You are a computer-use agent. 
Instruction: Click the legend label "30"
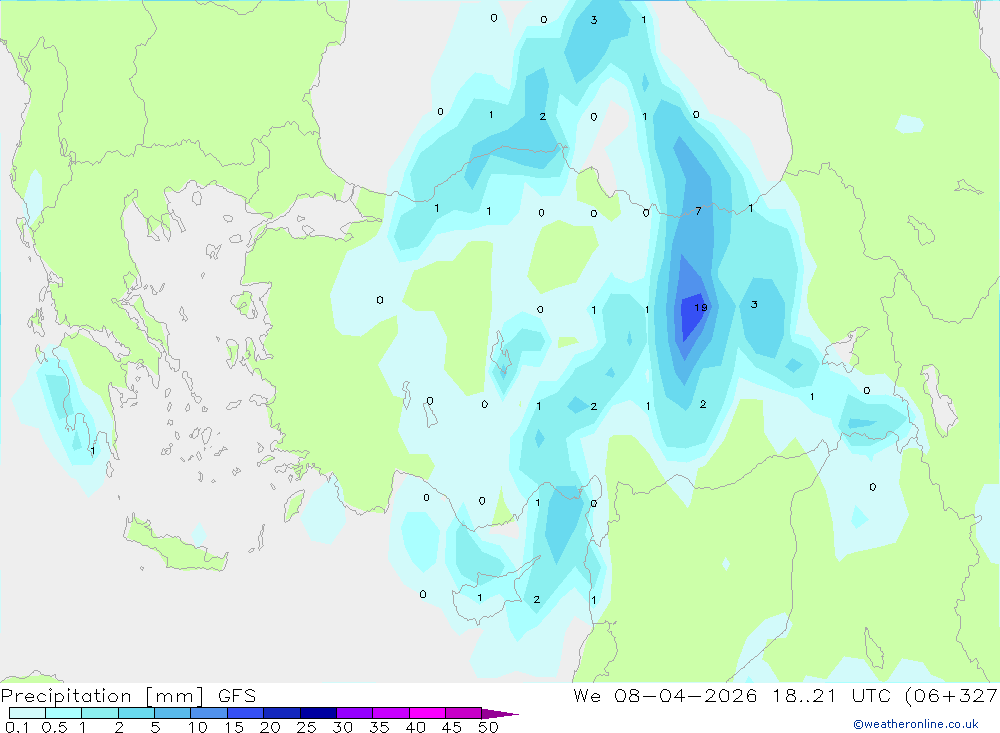pyautogui.click(x=342, y=727)
